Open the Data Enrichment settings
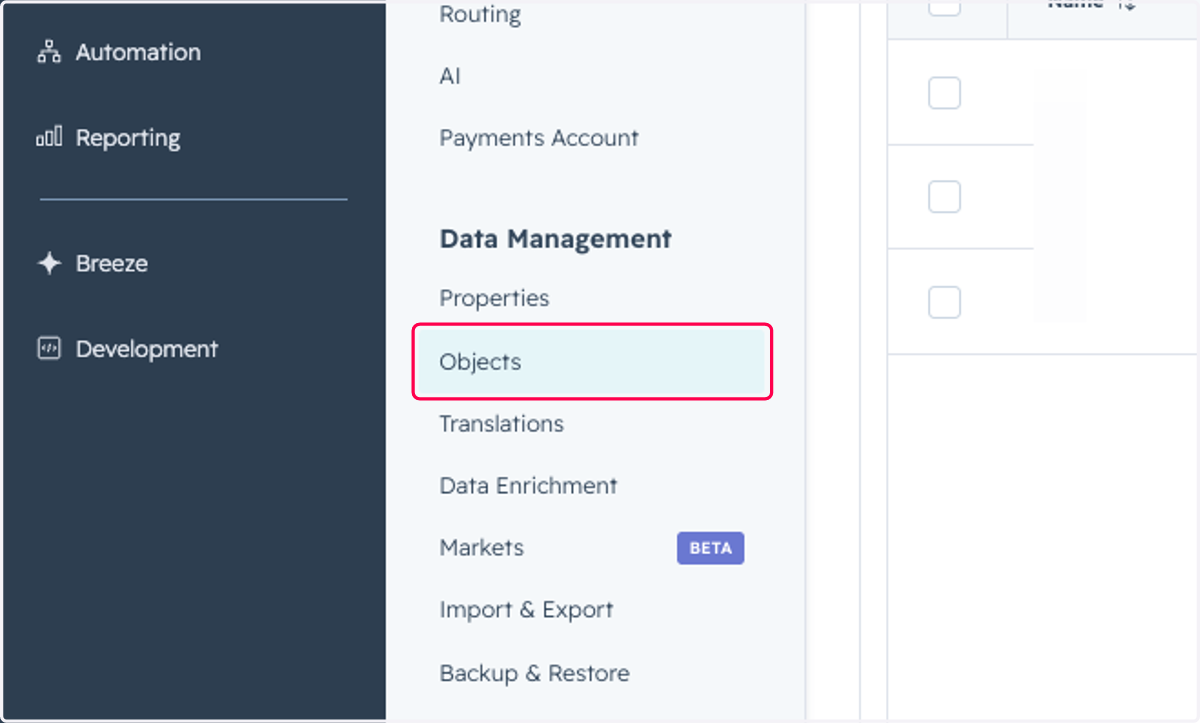 tap(528, 486)
